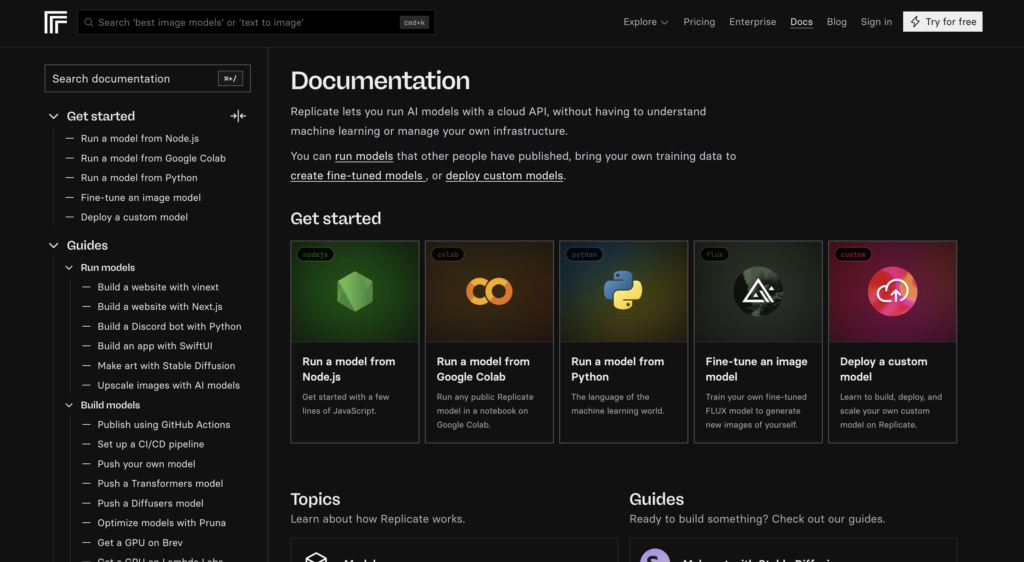The image size is (1024, 562).
Task: Click the Google Colab logo card image
Action: 489,292
